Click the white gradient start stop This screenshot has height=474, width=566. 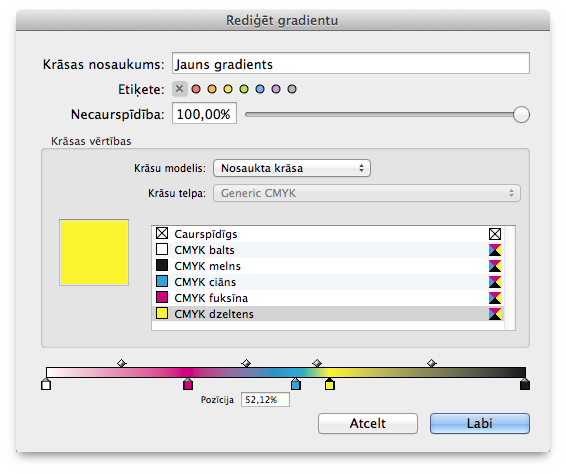coord(46,384)
